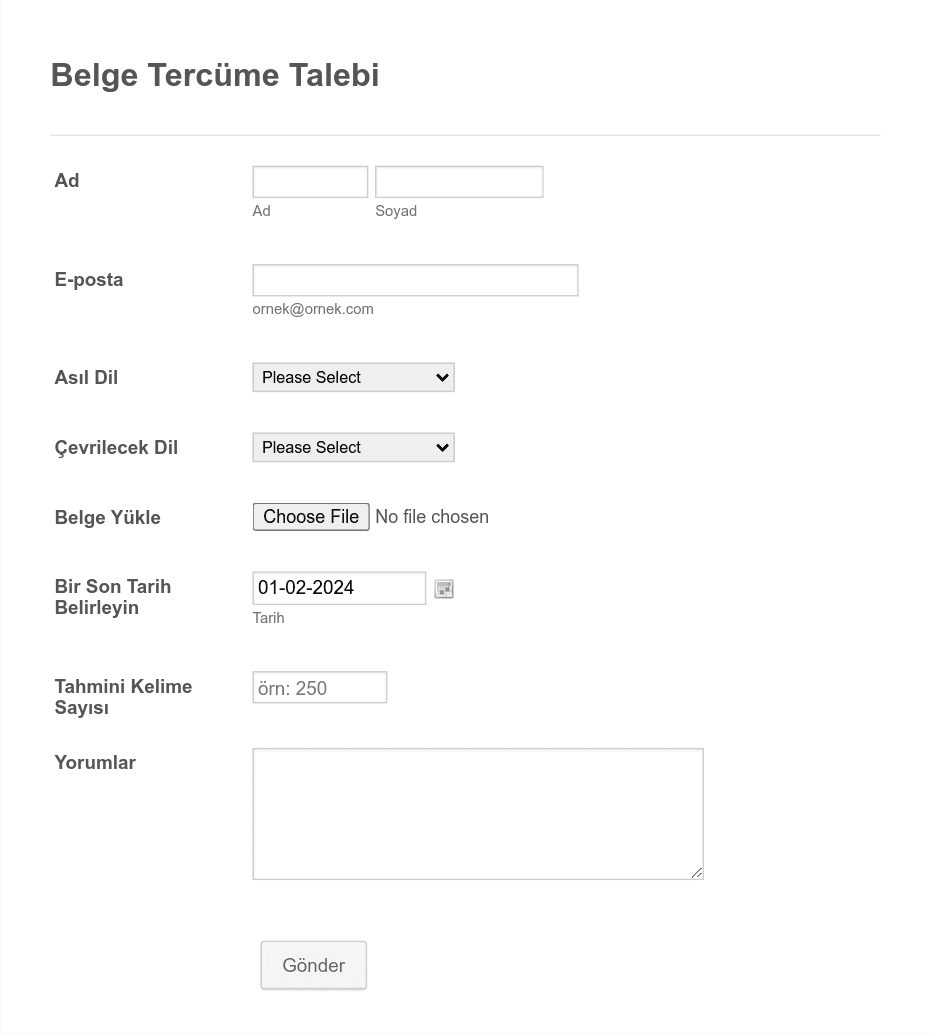This screenshot has height=1034, width=930.
Task: Click the Çevrilecek Dil dropdown arrow
Action: pyautogui.click(x=443, y=447)
